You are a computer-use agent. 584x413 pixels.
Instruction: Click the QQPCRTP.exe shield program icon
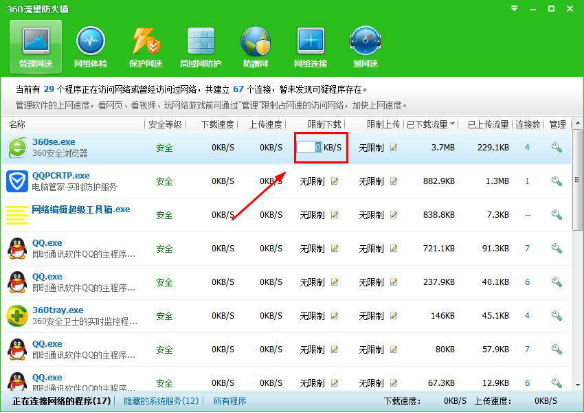point(17,181)
